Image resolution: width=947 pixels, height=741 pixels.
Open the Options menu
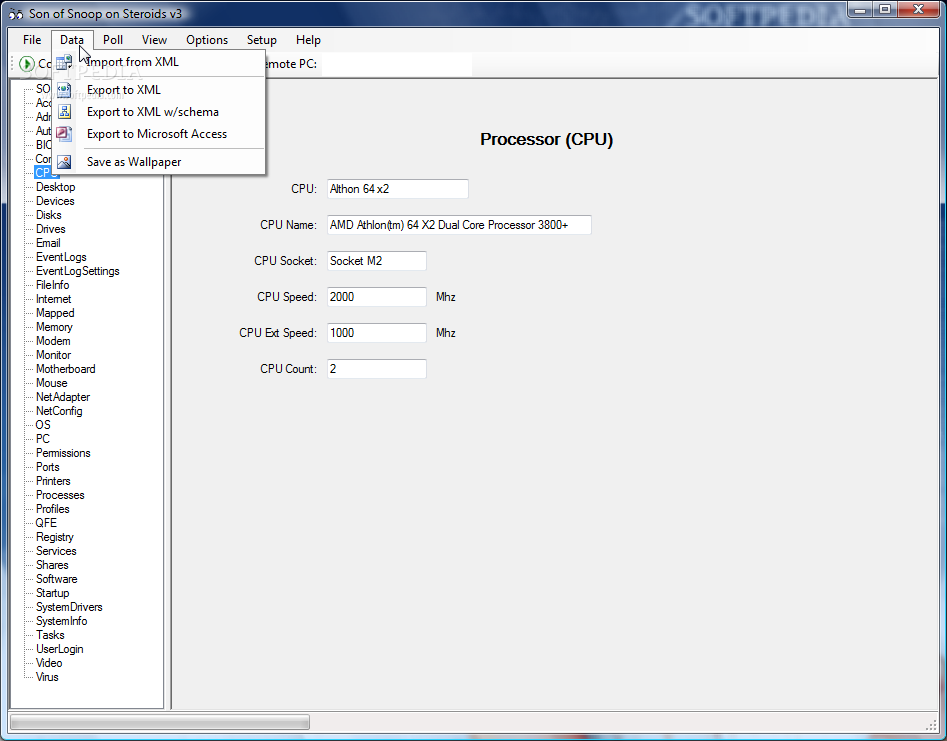pyautogui.click(x=207, y=40)
